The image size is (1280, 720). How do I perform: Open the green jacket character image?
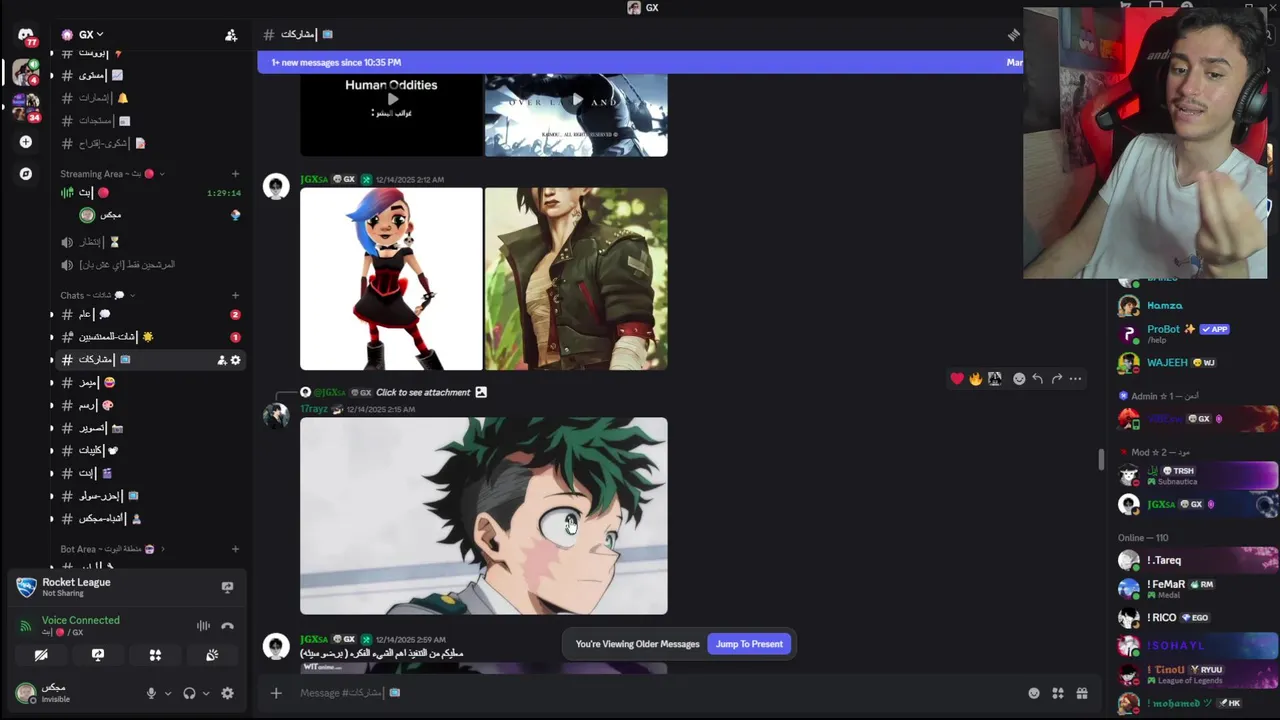[x=576, y=279]
